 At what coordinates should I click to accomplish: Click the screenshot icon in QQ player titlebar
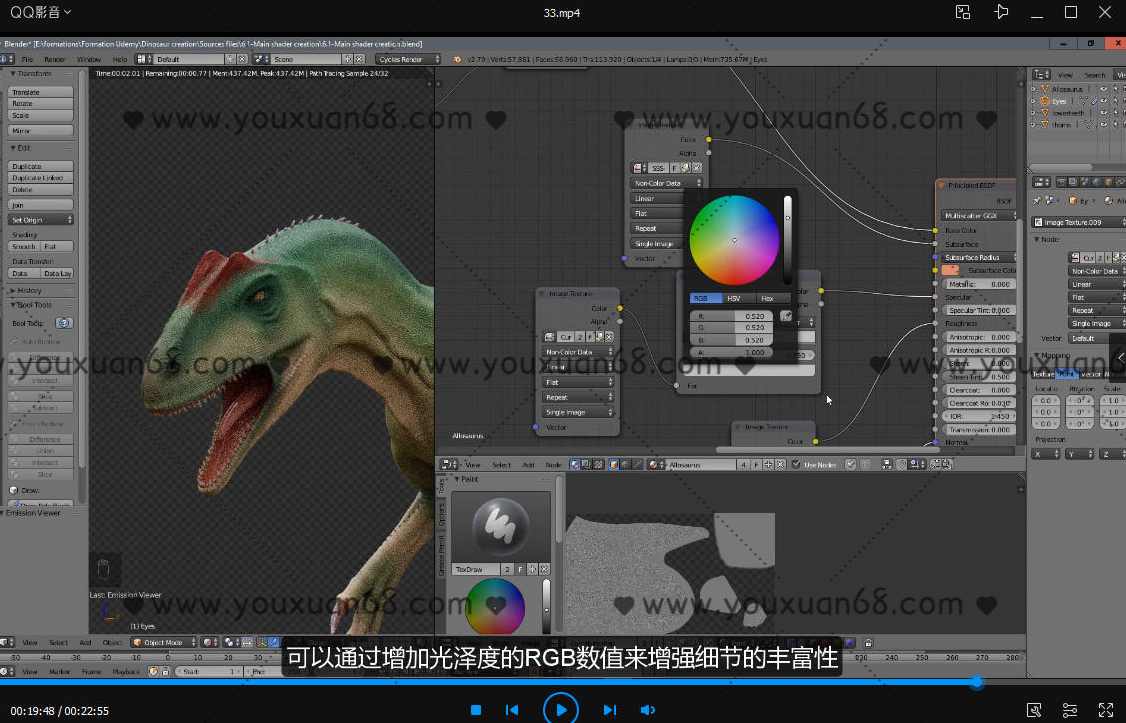click(x=963, y=12)
